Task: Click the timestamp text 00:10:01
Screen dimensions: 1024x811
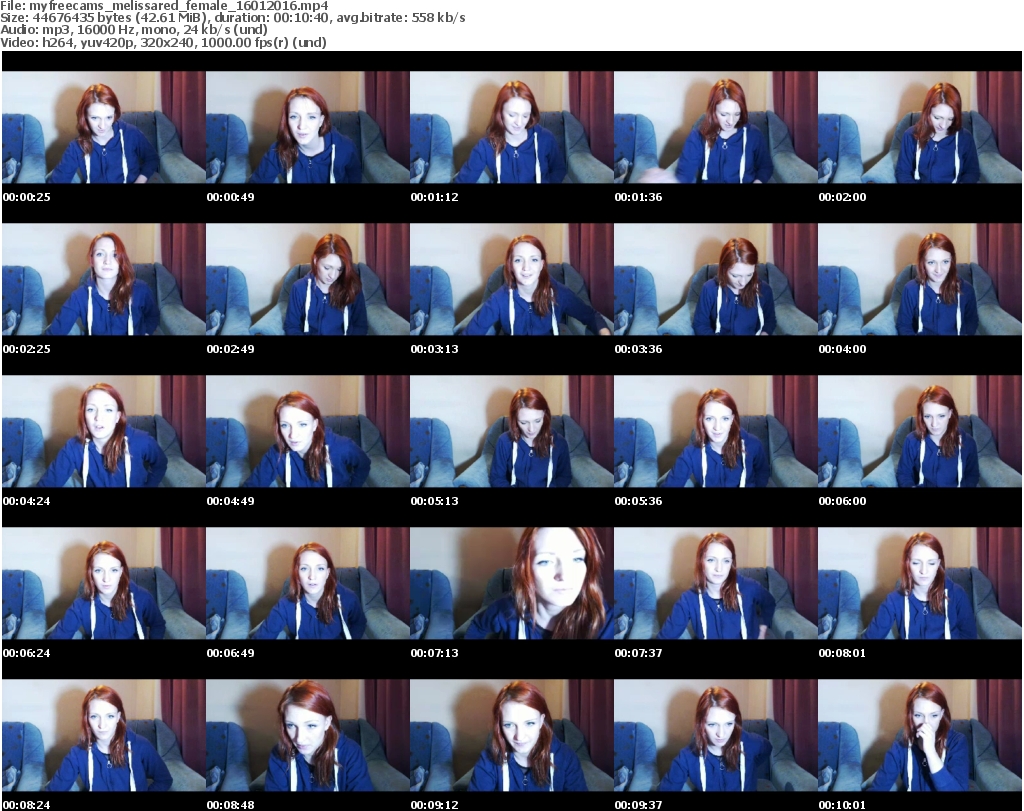Action: point(842,805)
